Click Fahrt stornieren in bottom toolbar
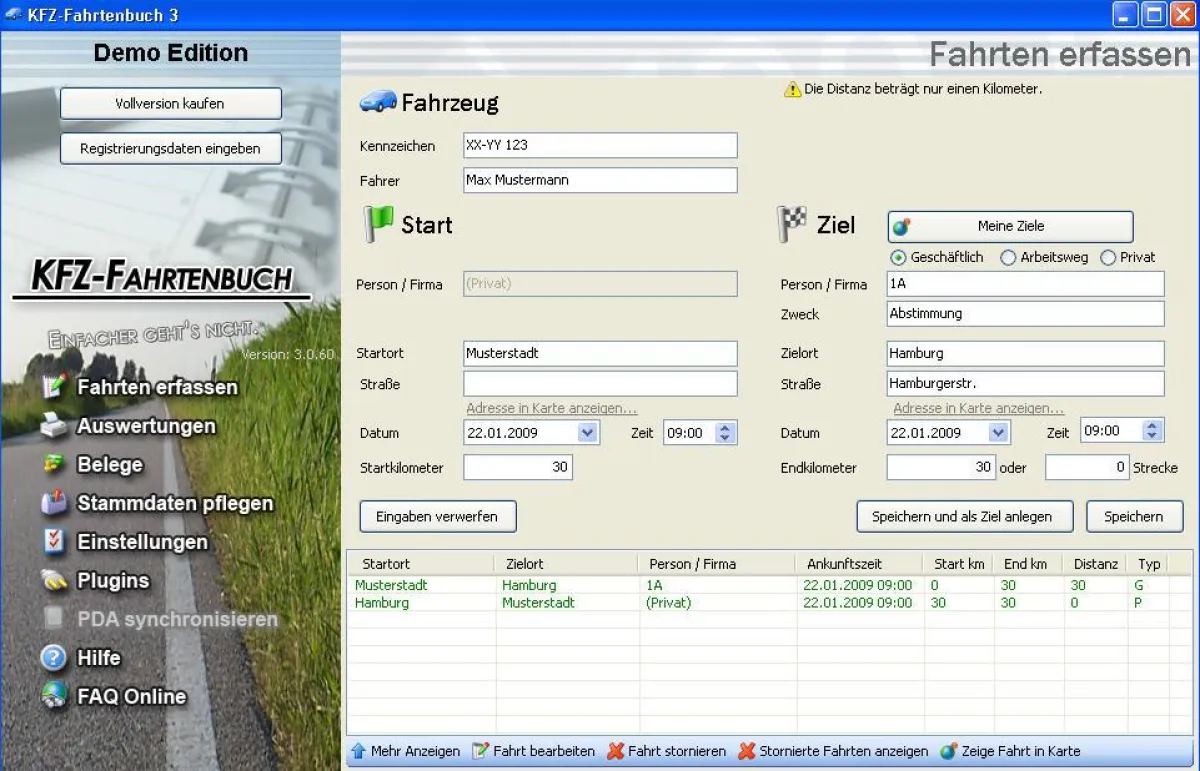This screenshot has width=1200, height=771. click(667, 751)
